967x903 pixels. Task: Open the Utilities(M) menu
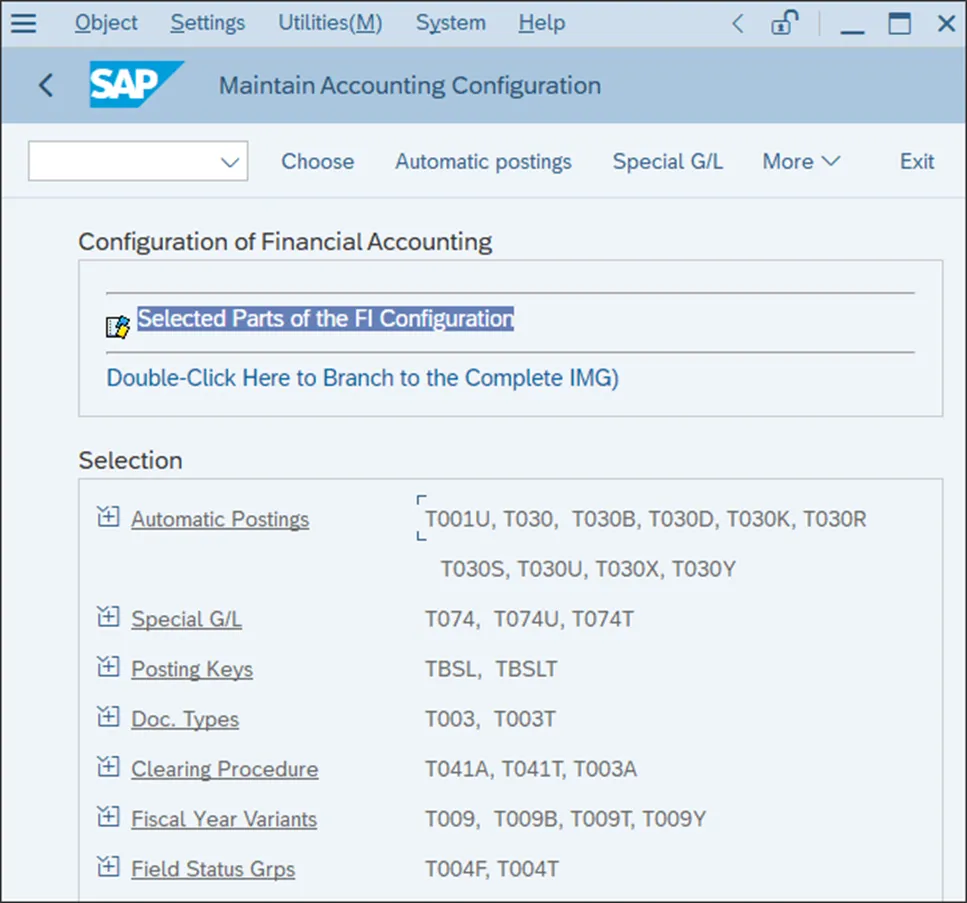tap(330, 22)
